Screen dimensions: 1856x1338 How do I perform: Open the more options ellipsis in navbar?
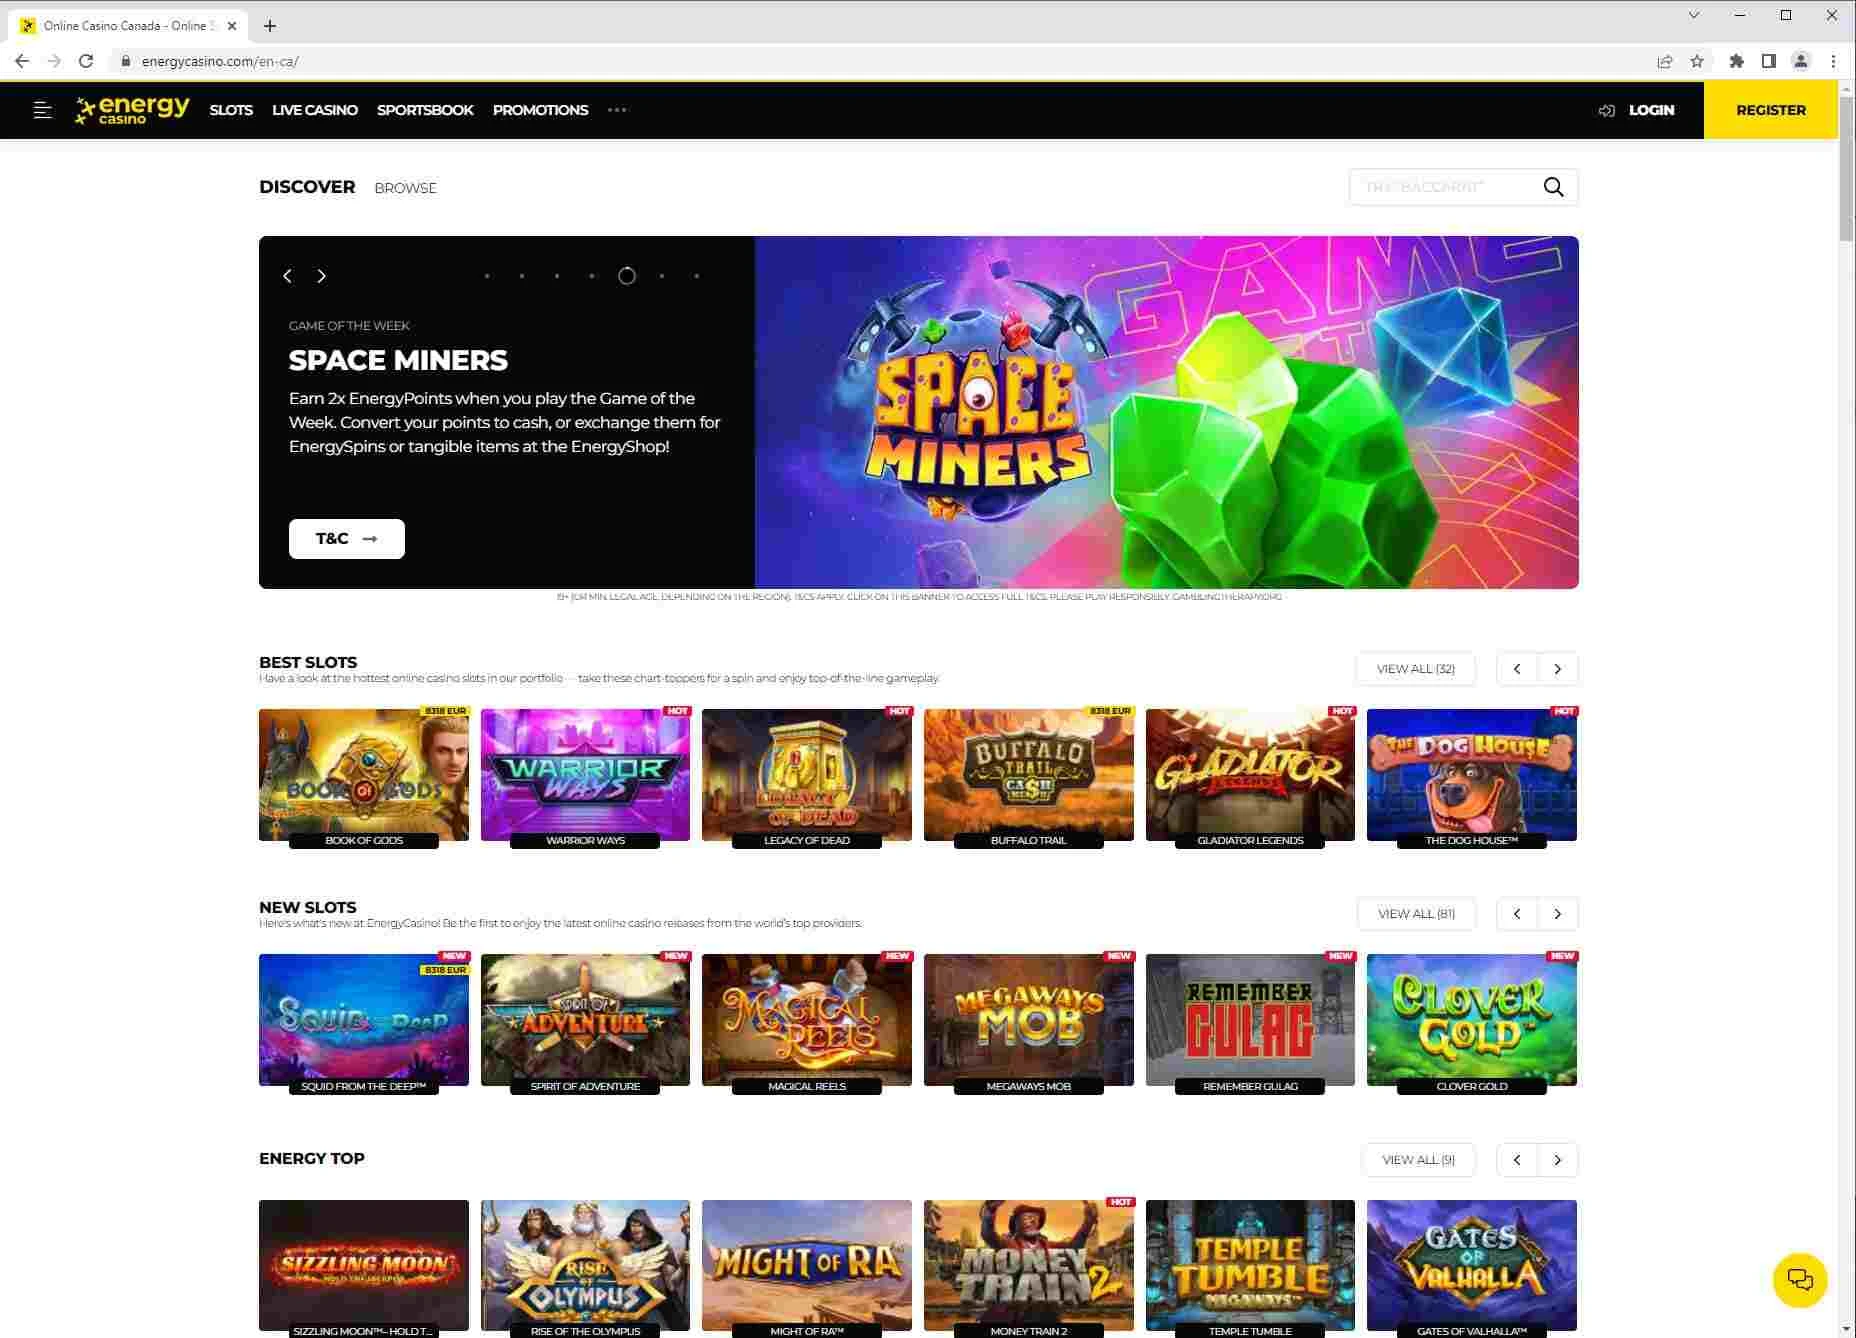click(617, 110)
